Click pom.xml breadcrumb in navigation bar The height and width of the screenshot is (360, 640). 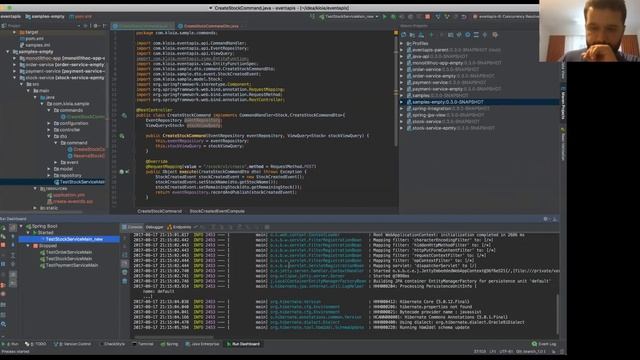(81, 17)
